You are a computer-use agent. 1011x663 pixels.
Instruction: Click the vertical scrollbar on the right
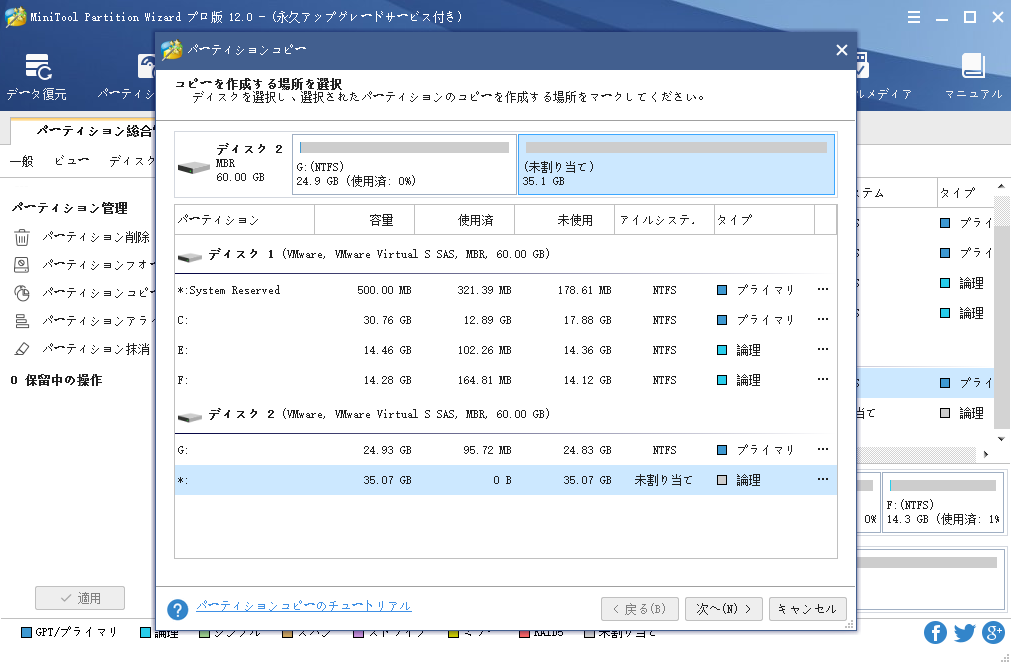coord(1003,300)
